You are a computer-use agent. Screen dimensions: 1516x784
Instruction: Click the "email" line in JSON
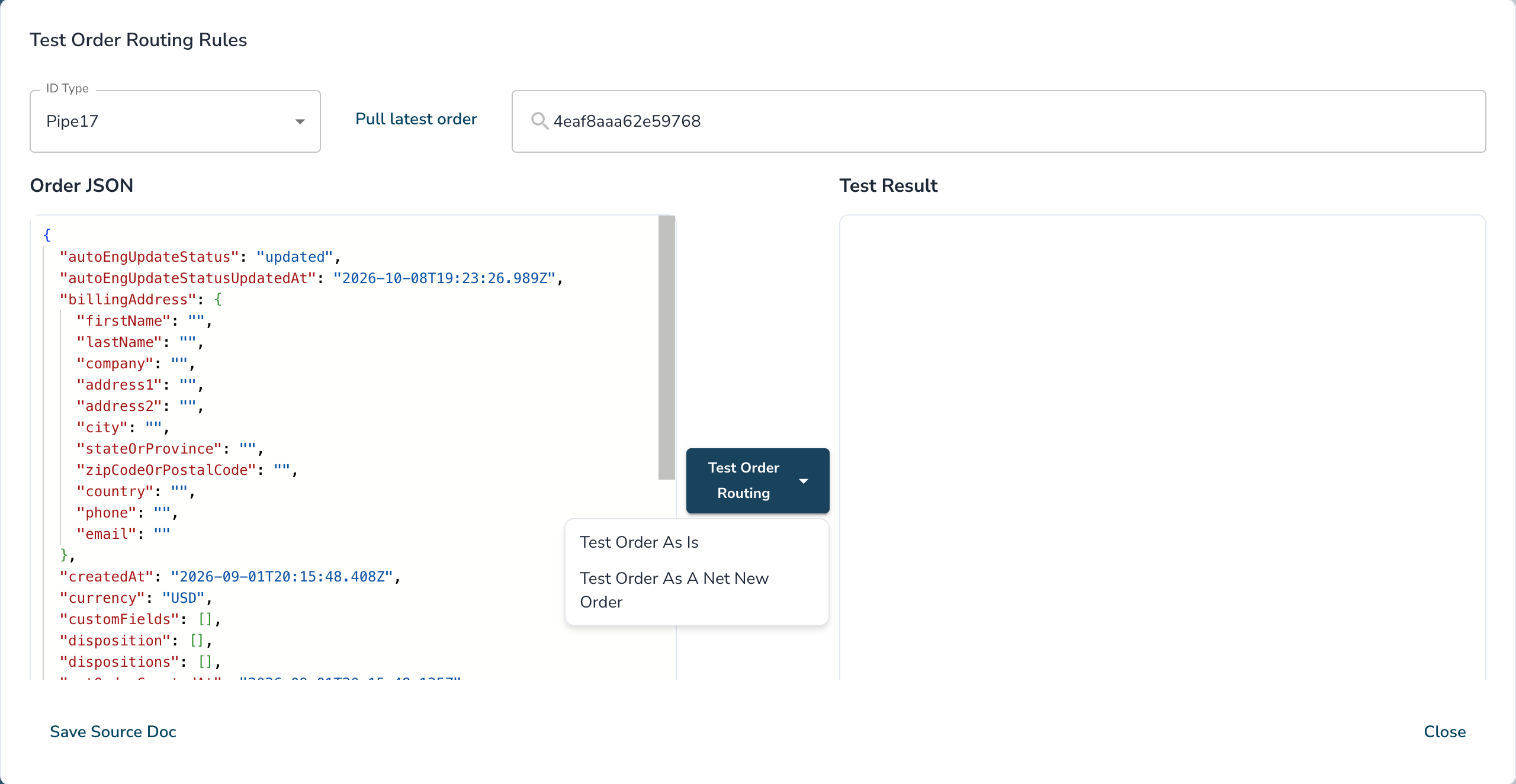(123, 534)
